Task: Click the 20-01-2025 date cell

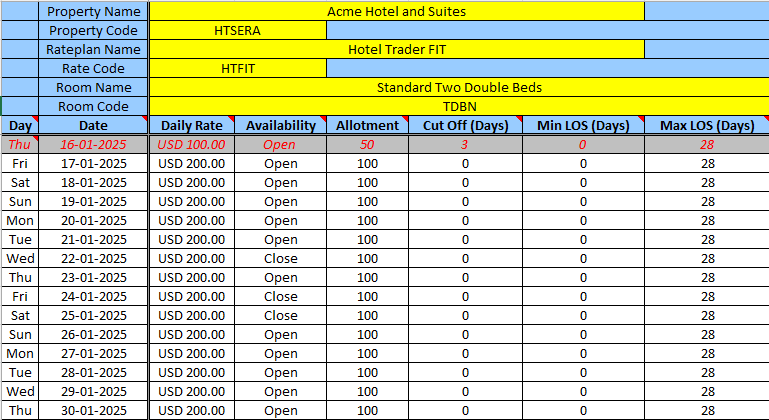Action: click(x=93, y=220)
